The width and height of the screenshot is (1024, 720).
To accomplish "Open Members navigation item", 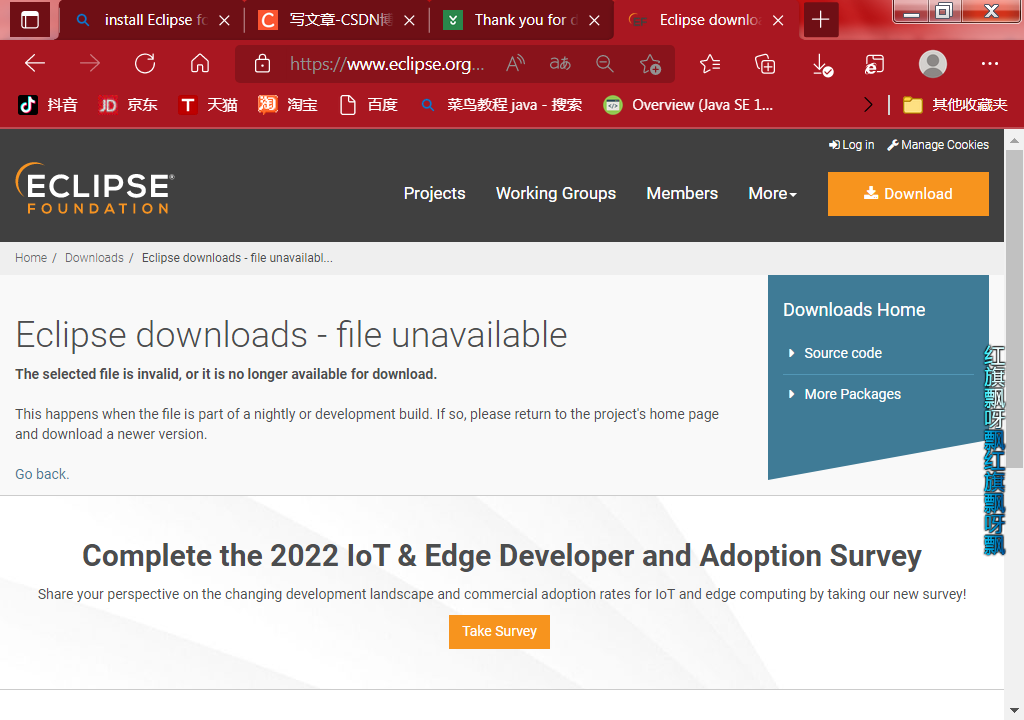I will [682, 193].
